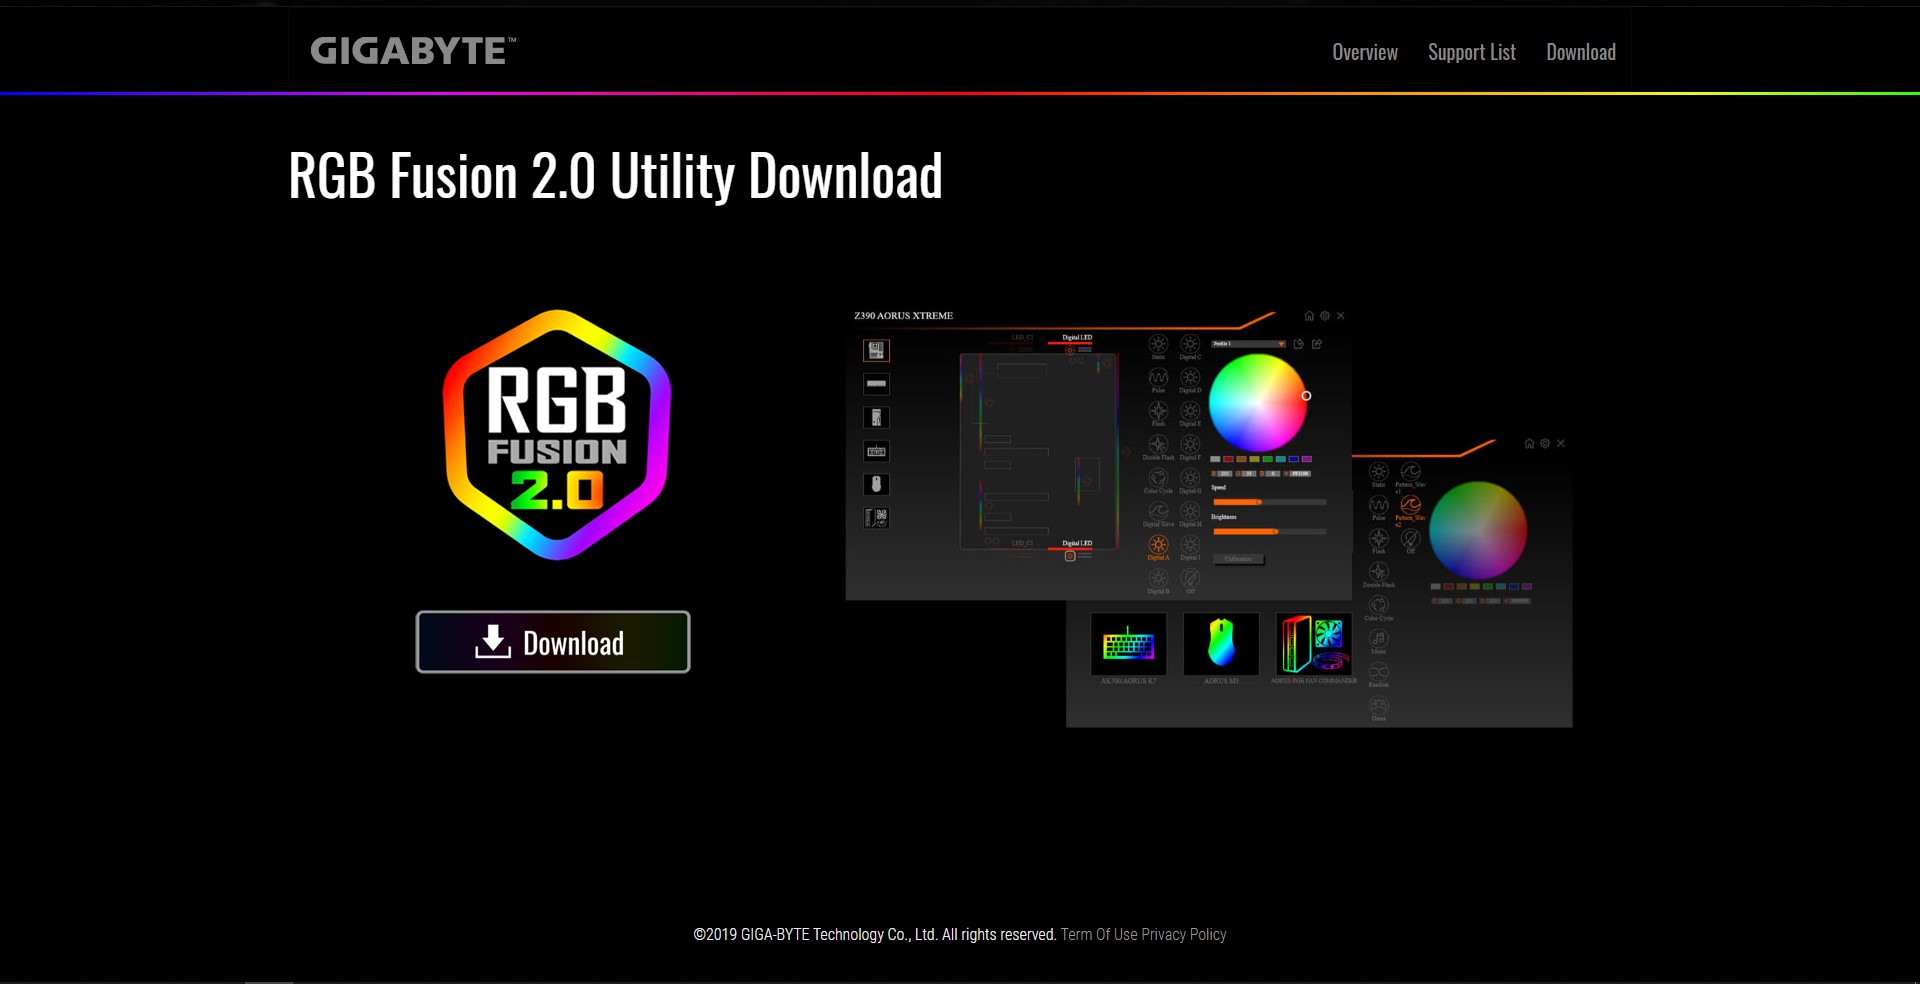
Task: Choose the Off mode icon in Z390 window
Action: click(1190, 579)
